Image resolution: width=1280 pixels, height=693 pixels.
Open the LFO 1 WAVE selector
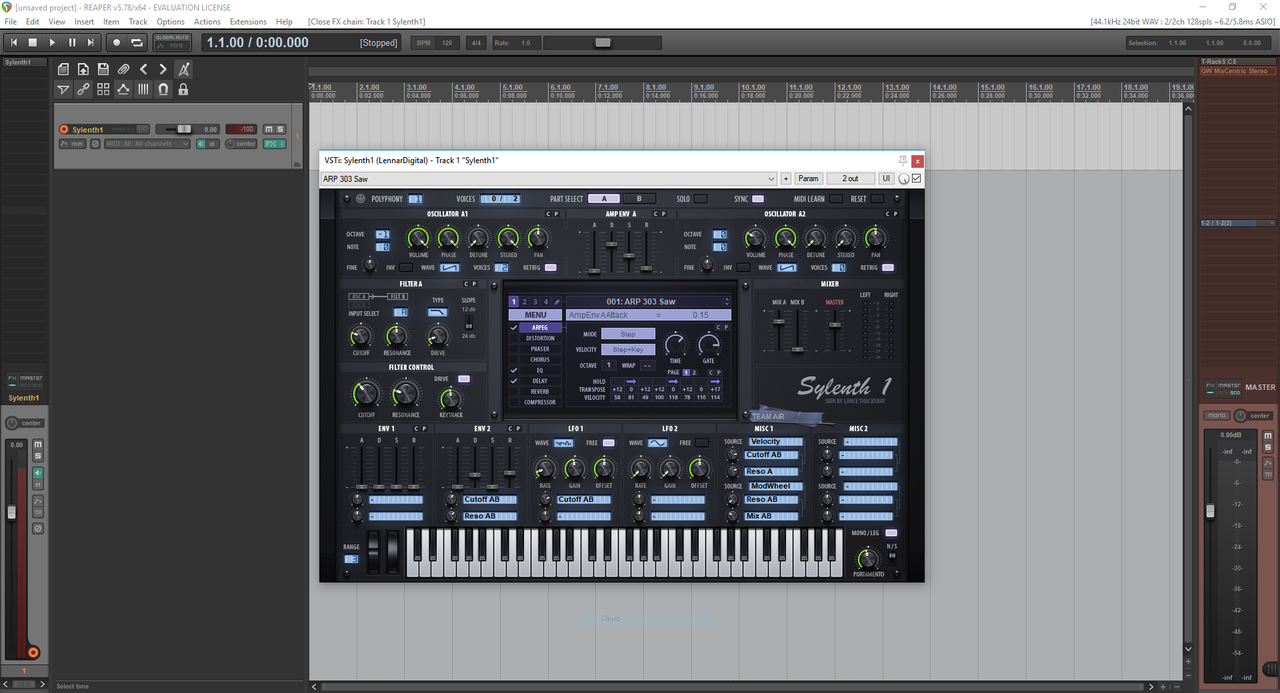pyautogui.click(x=563, y=443)
